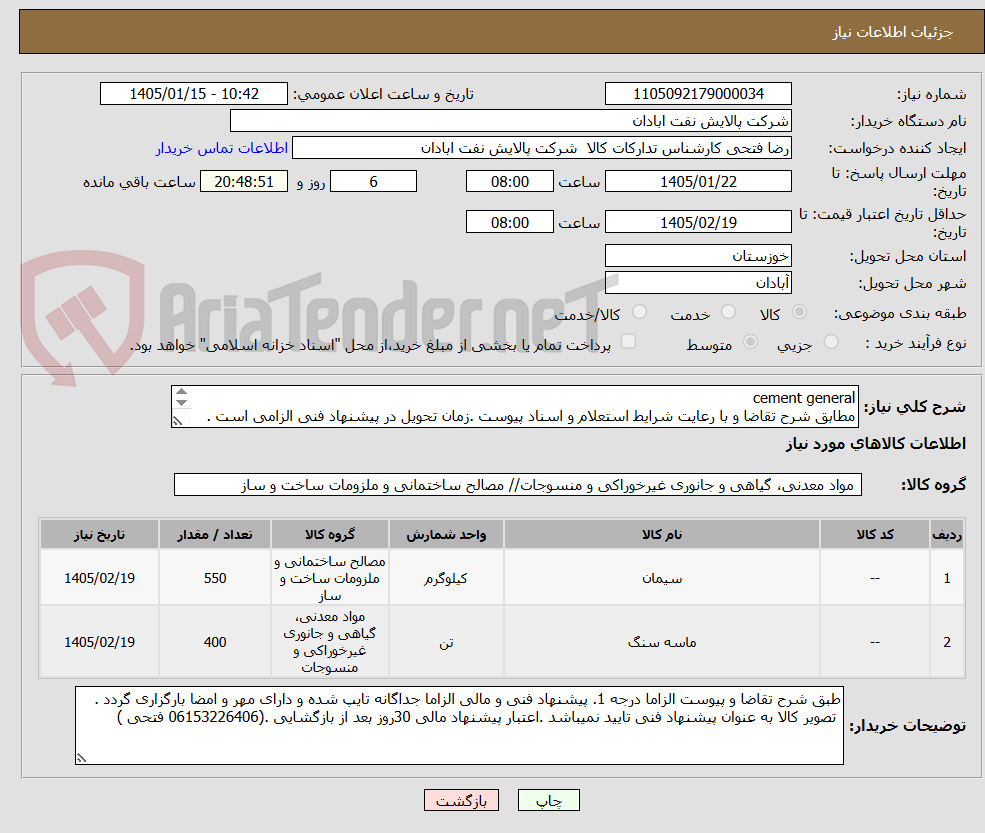The height and width of the screenshot is (833, 985).
Task: Select the کالا radio button
Action: [800, 312]
